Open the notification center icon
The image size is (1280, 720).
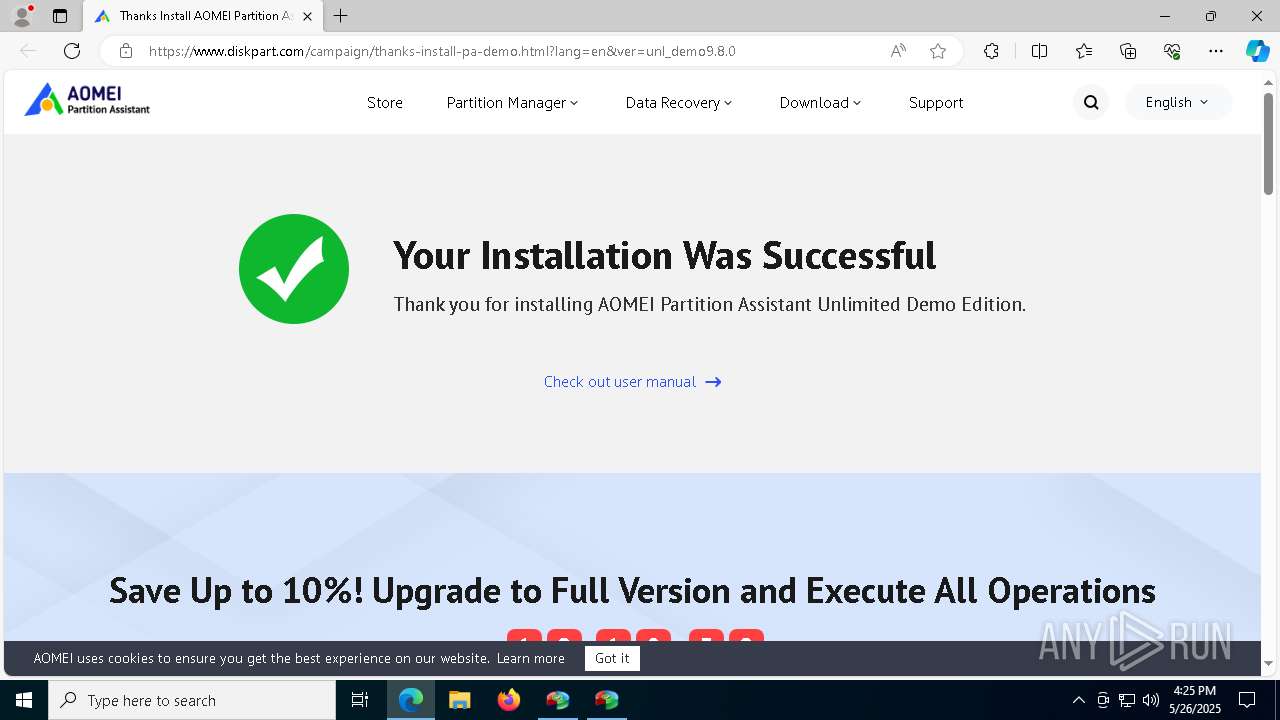pyautogui.click(x=1247, y=700)
